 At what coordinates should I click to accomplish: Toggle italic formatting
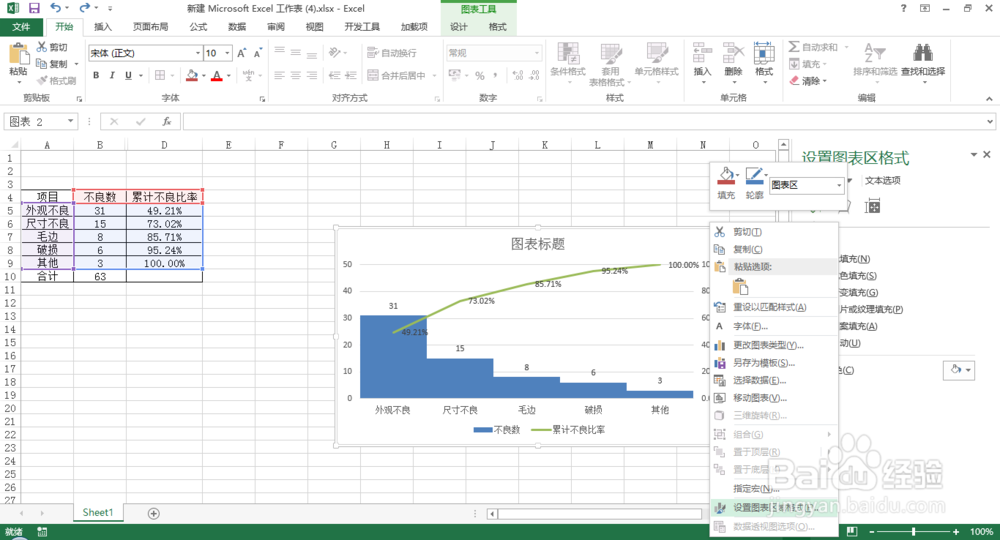pyautogui.click(x=112, y=75)
